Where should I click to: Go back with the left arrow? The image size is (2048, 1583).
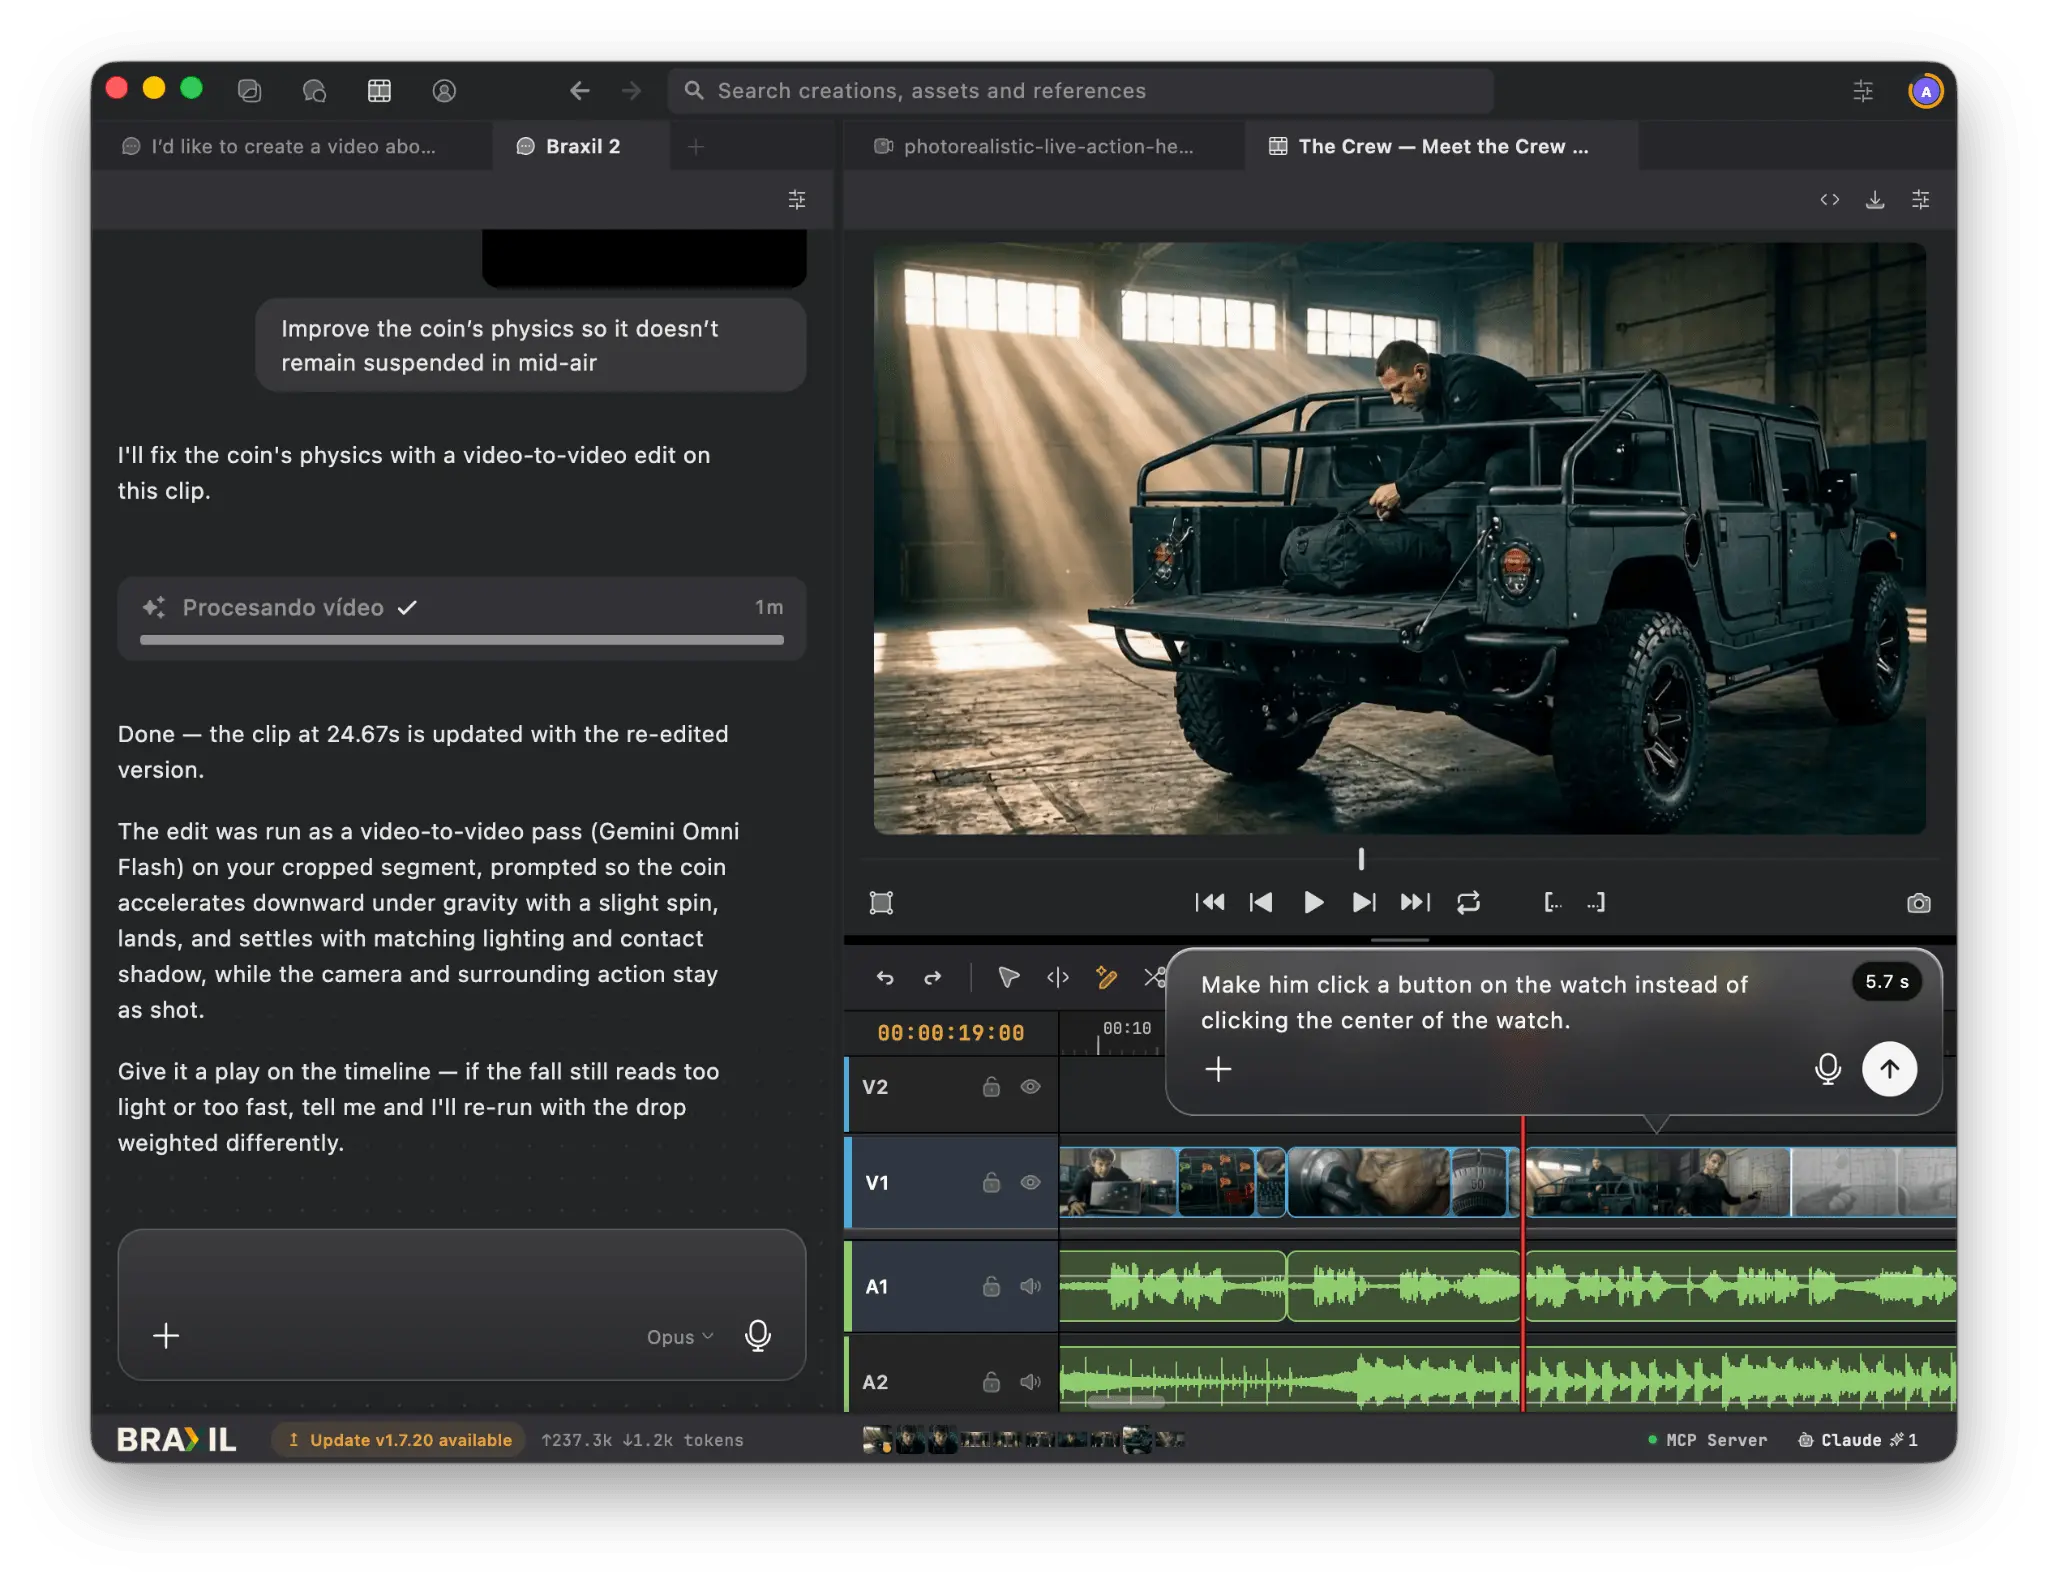click(580, 91)
